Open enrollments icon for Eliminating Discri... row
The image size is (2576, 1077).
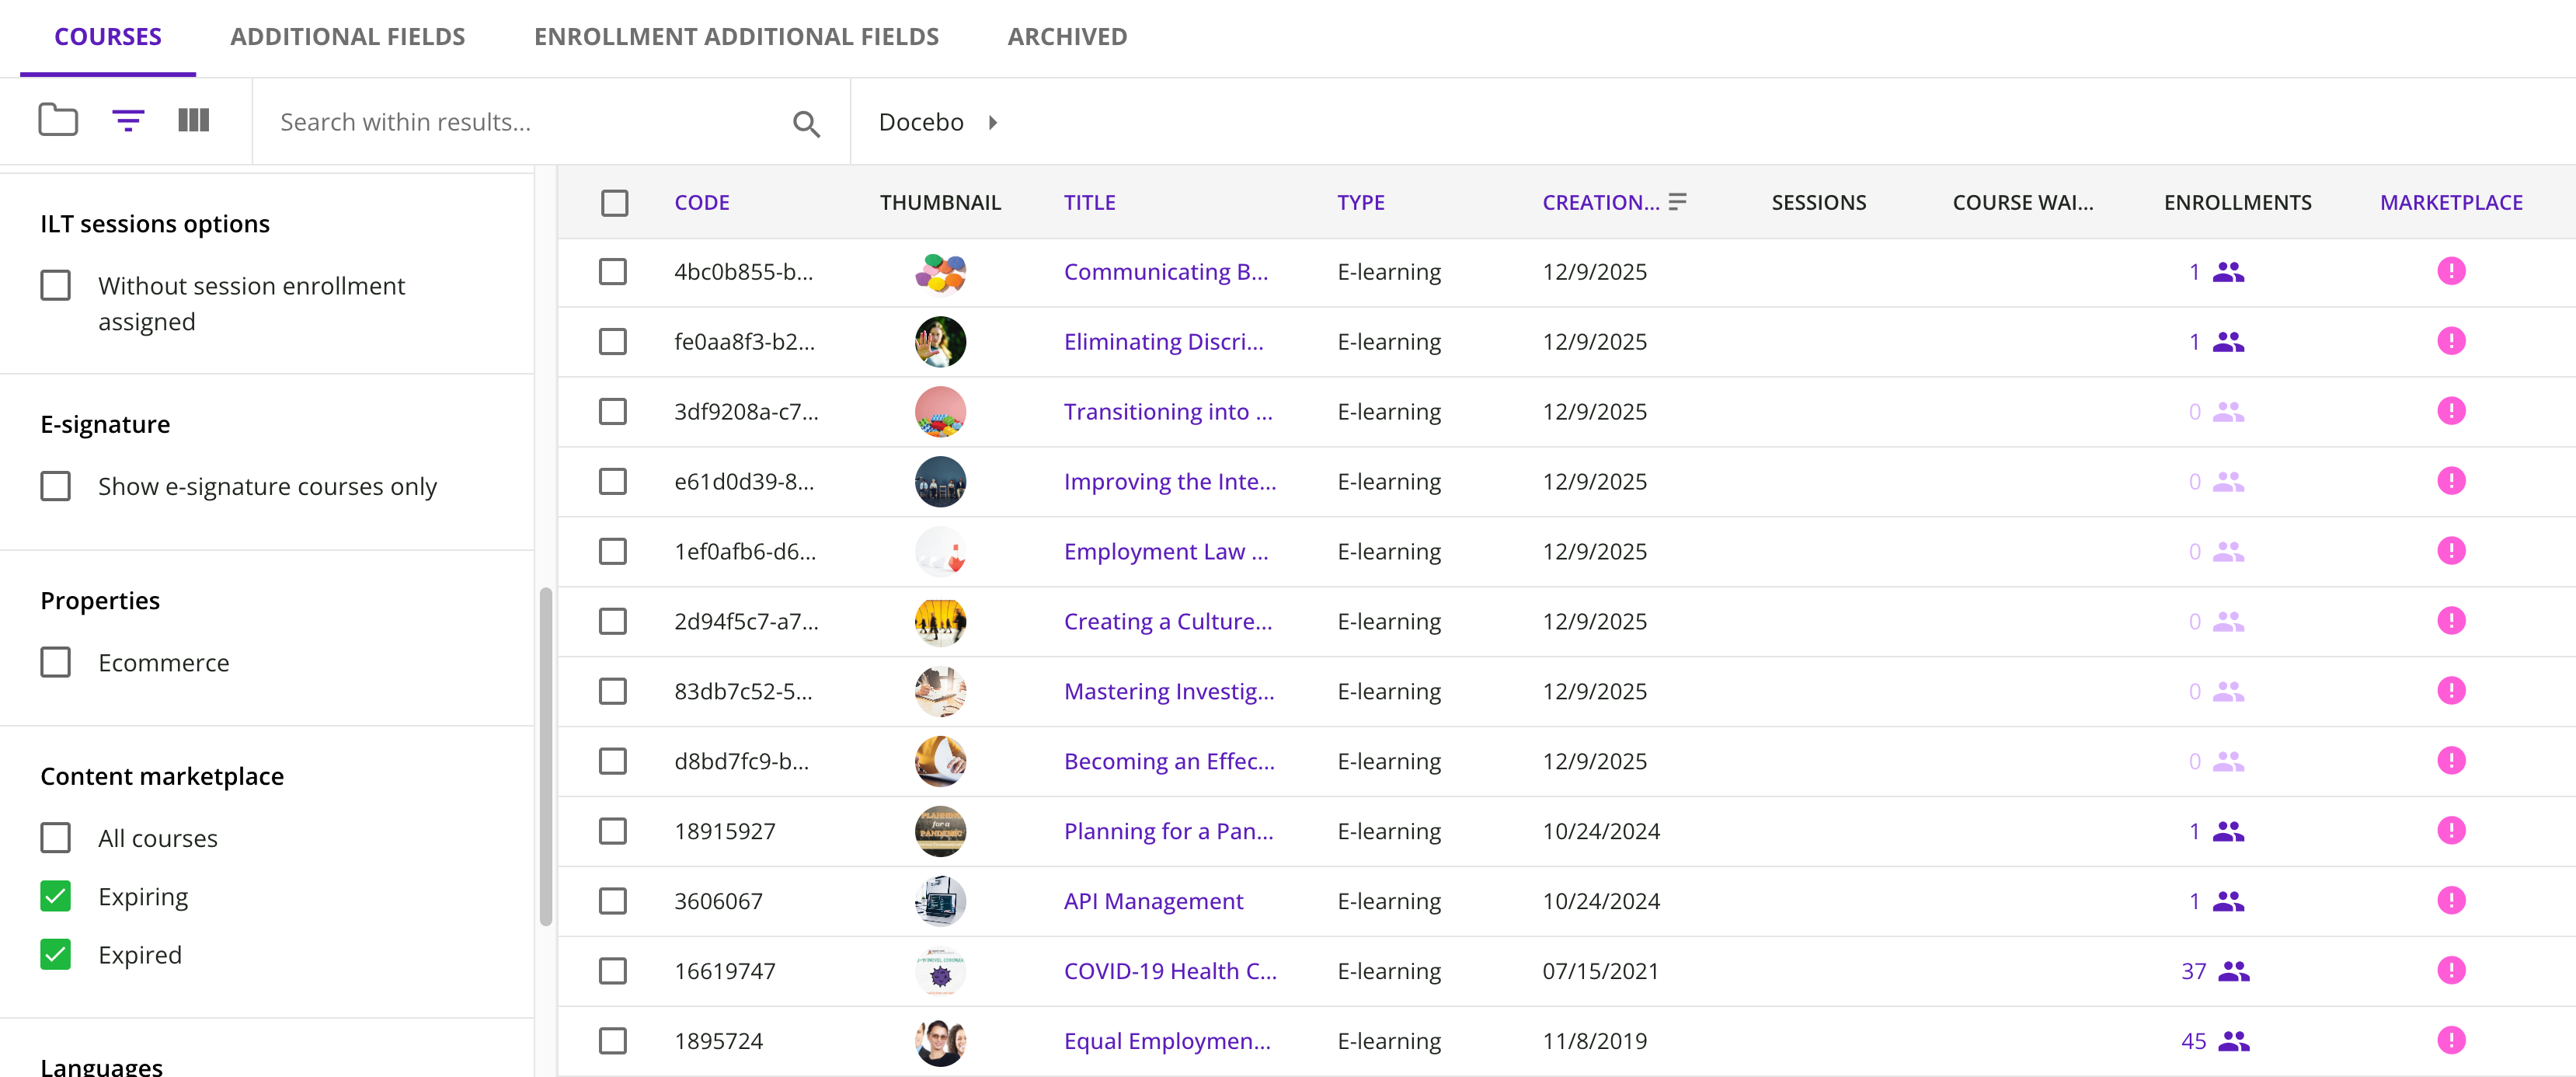(2228, 342)
